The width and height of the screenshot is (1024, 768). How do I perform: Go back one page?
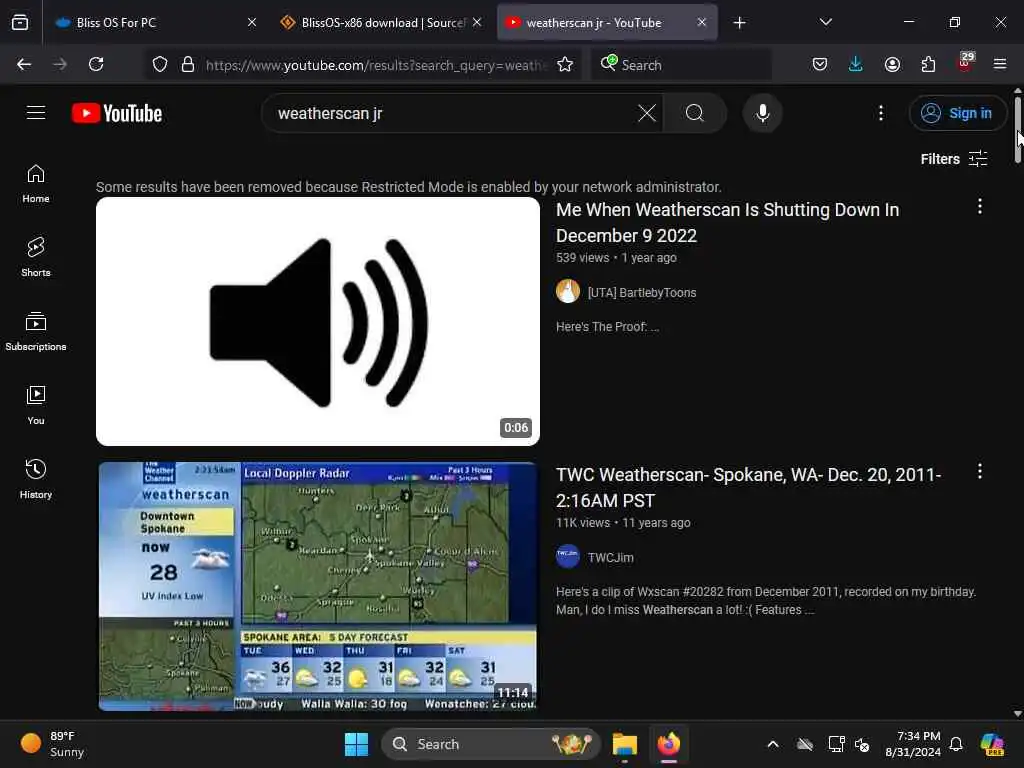click(x=24, y=64)
